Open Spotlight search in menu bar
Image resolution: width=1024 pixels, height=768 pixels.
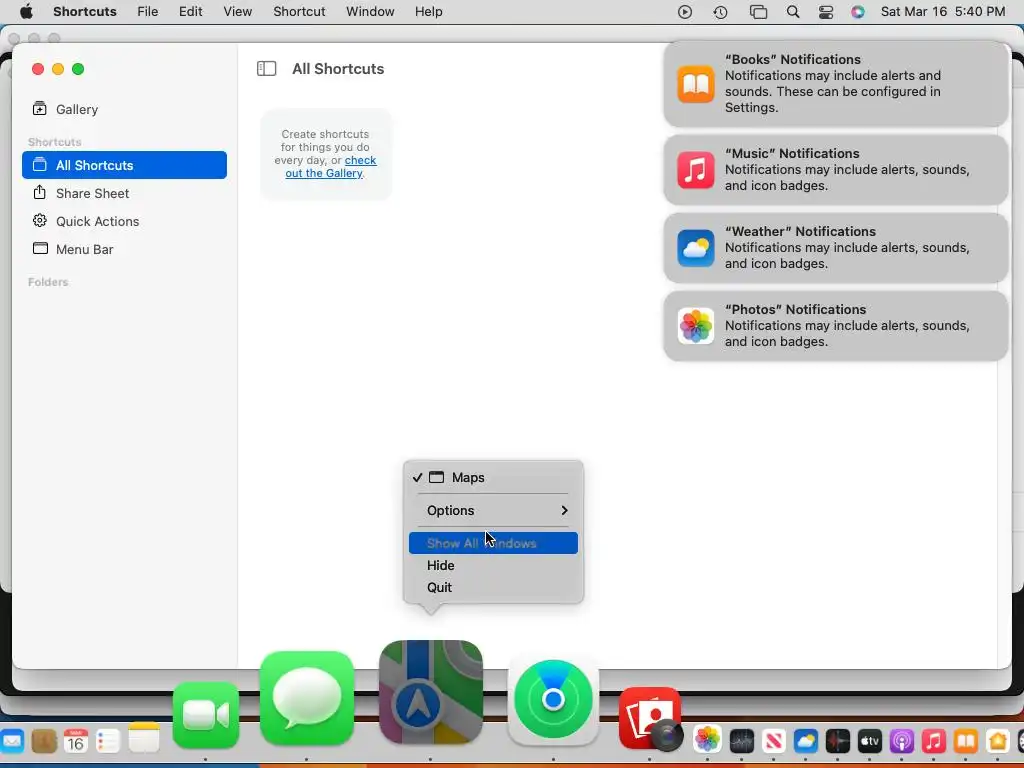tap(793, 12)
